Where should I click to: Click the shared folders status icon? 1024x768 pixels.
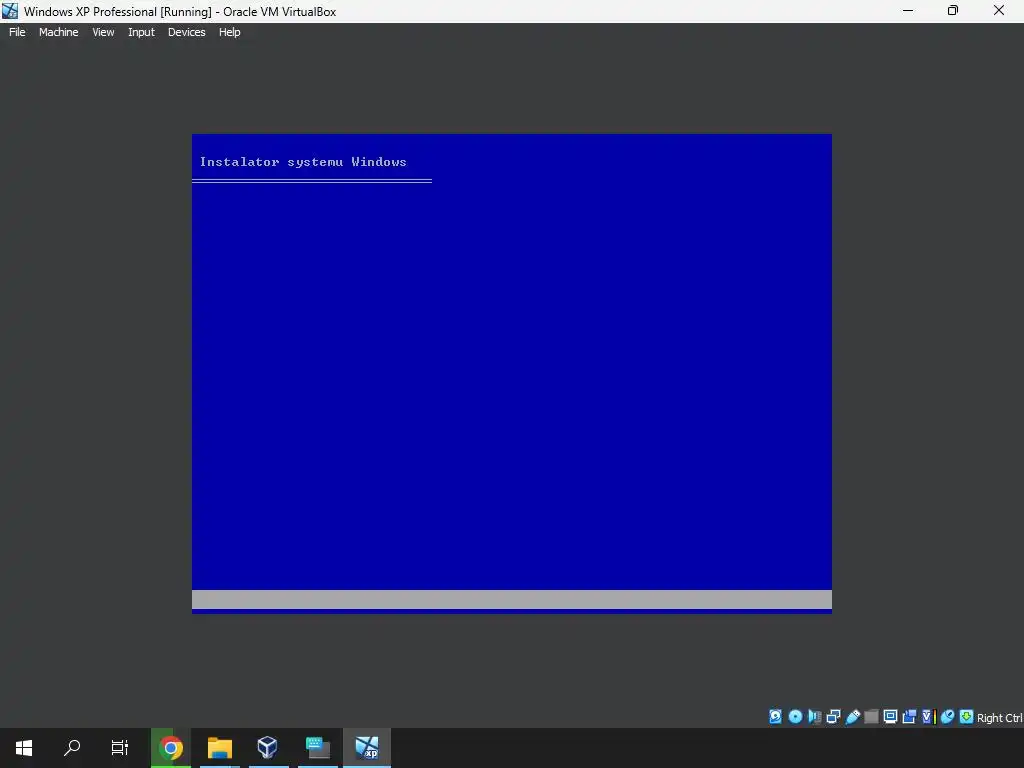[x=871, y=716]
